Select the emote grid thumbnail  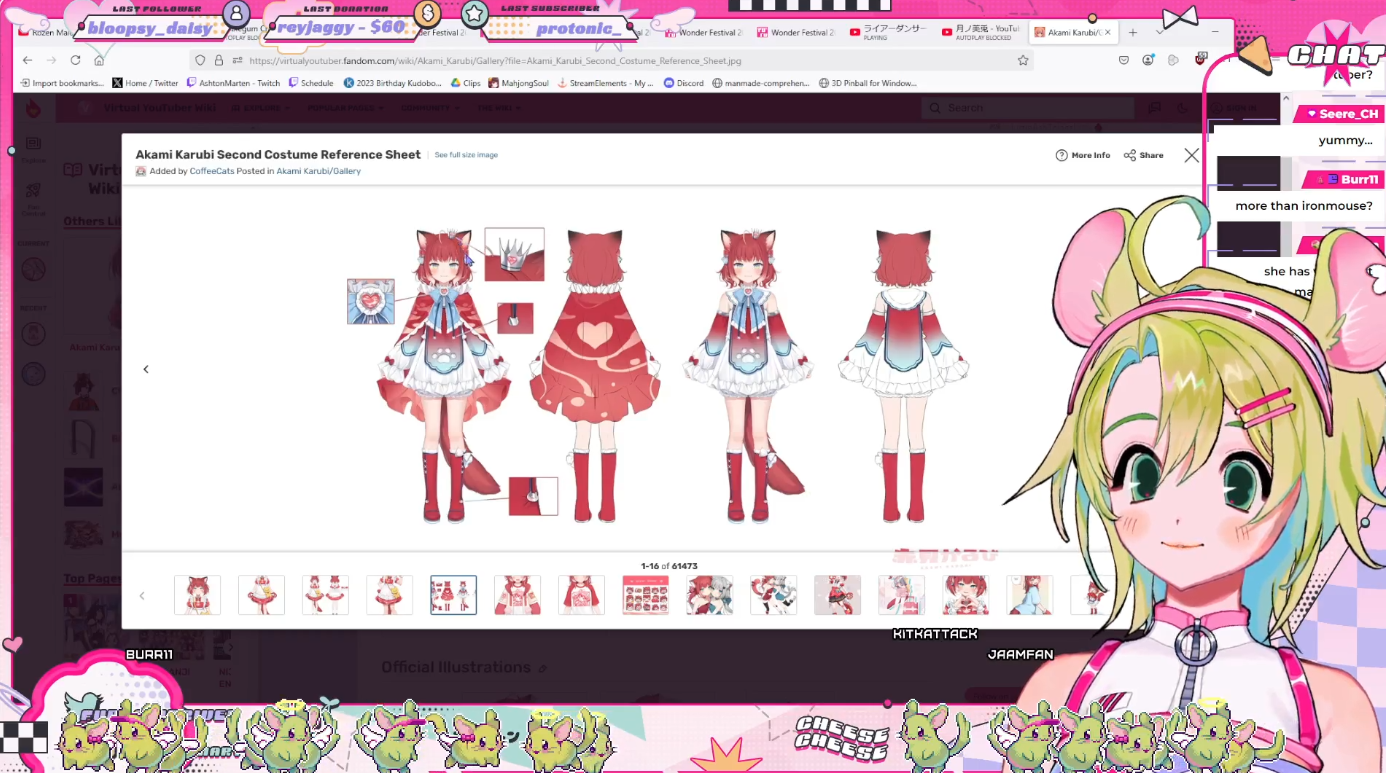(645, 595)
